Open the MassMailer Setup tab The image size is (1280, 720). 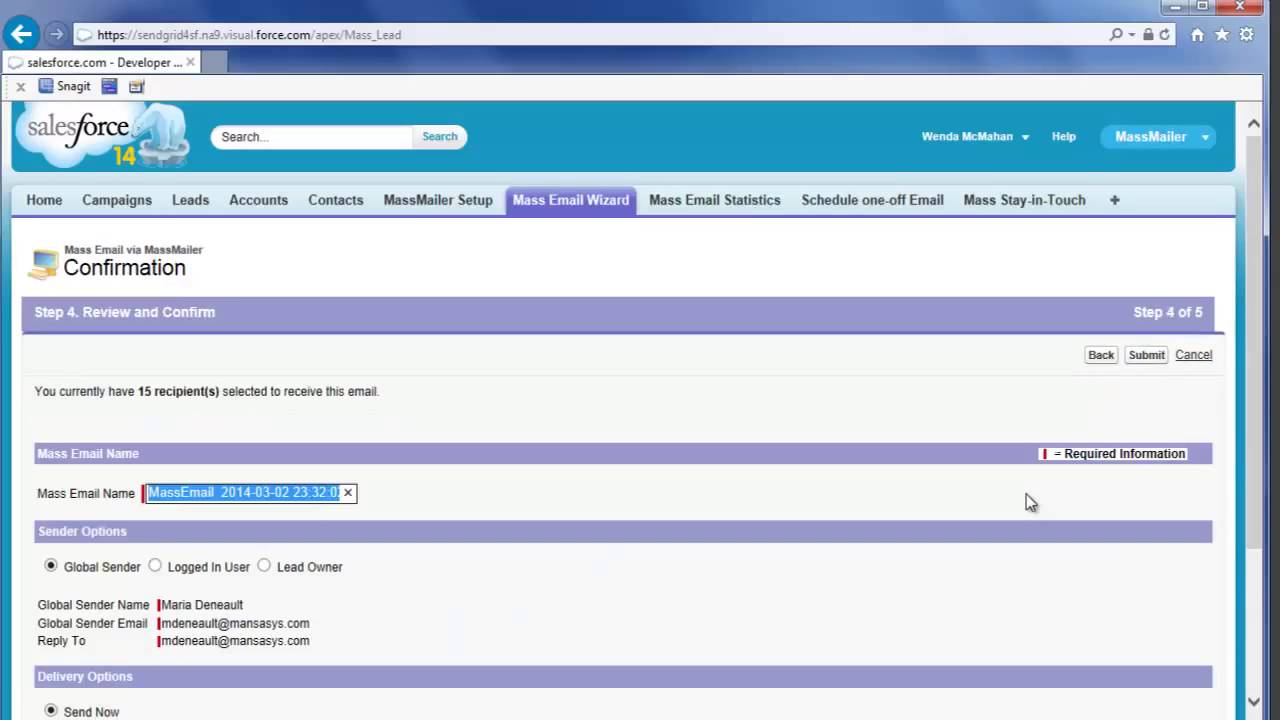438,200
